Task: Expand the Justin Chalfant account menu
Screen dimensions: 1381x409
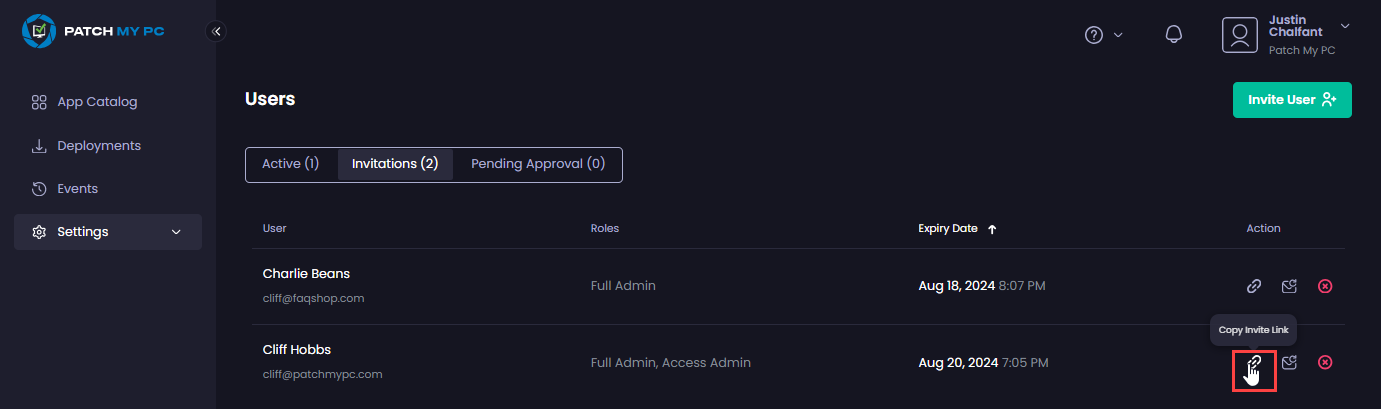Action: click(x=1345, y=26)
